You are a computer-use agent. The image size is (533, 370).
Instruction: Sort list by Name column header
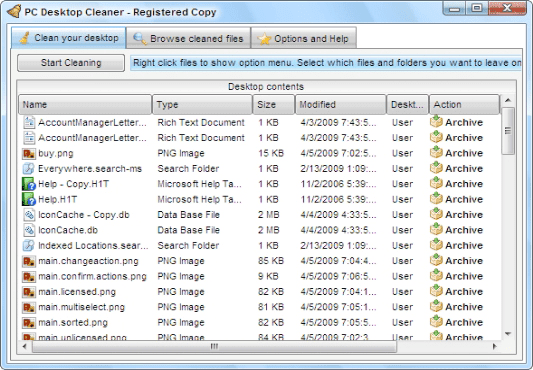85,104
